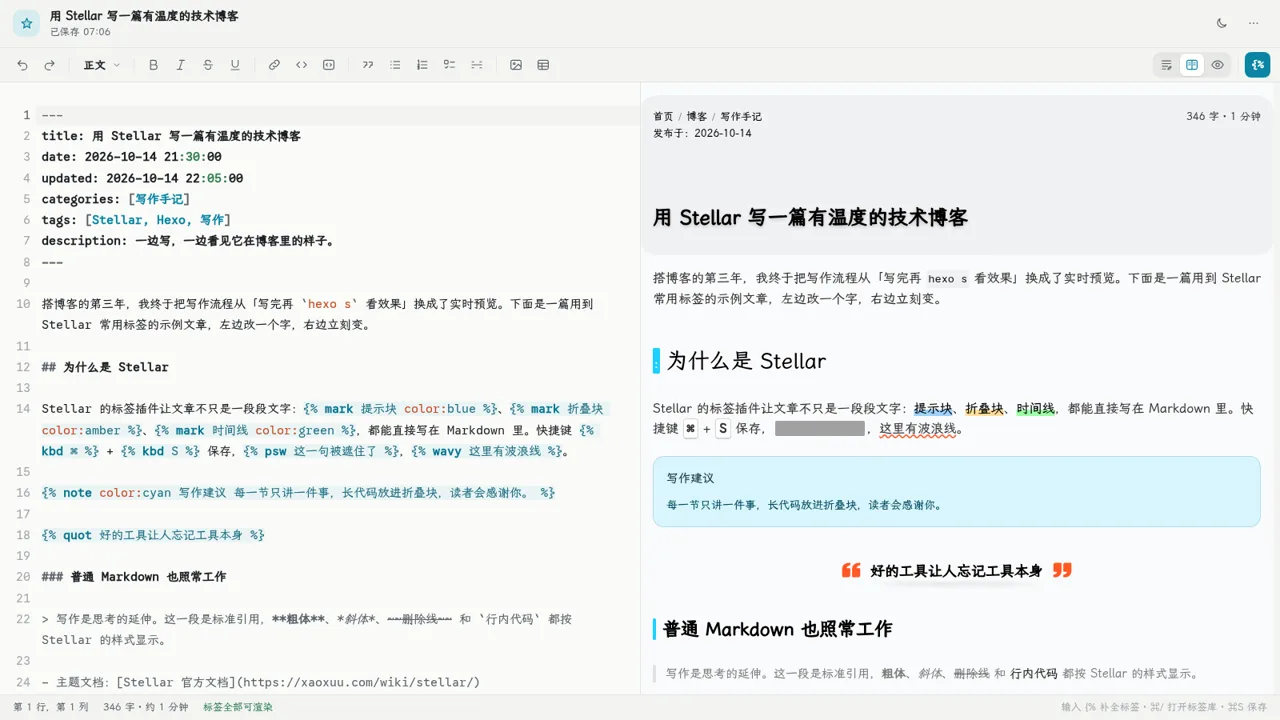Click the redo arrow icon
The height and width of the screenshot is (720, 1280).
point(49,65)
